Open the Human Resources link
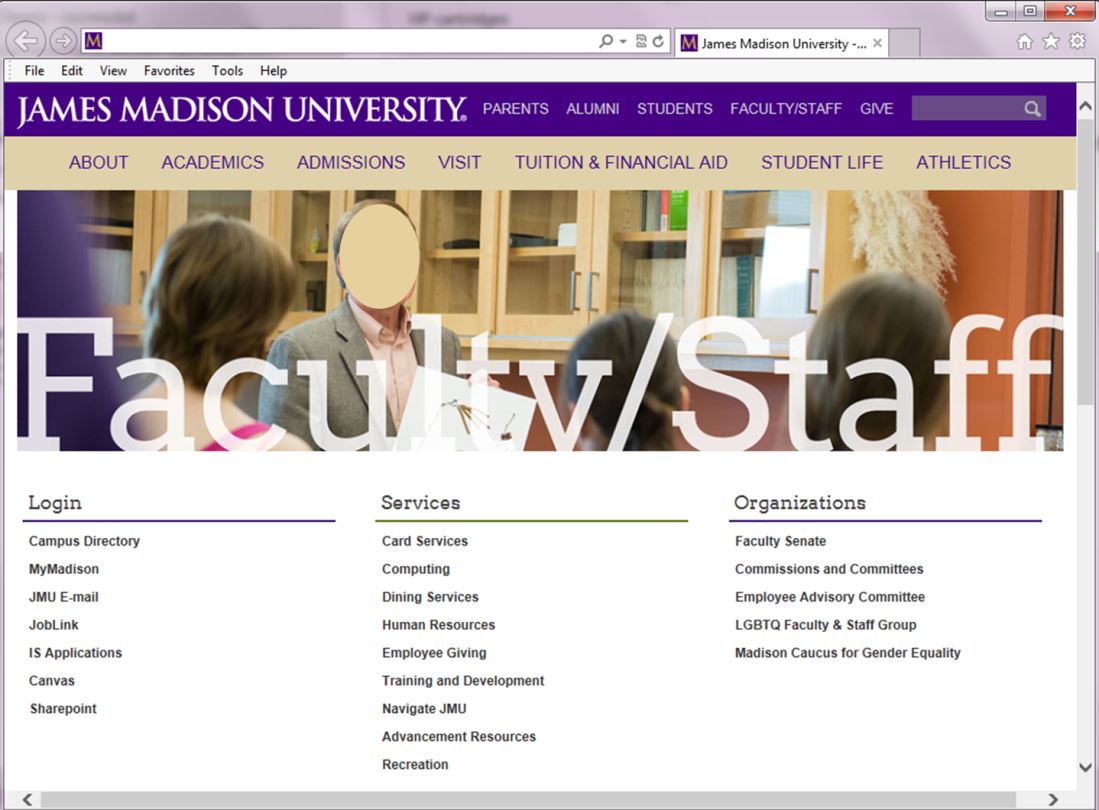The width and height of the screenshot is (1099, 810). pos(438,625)
